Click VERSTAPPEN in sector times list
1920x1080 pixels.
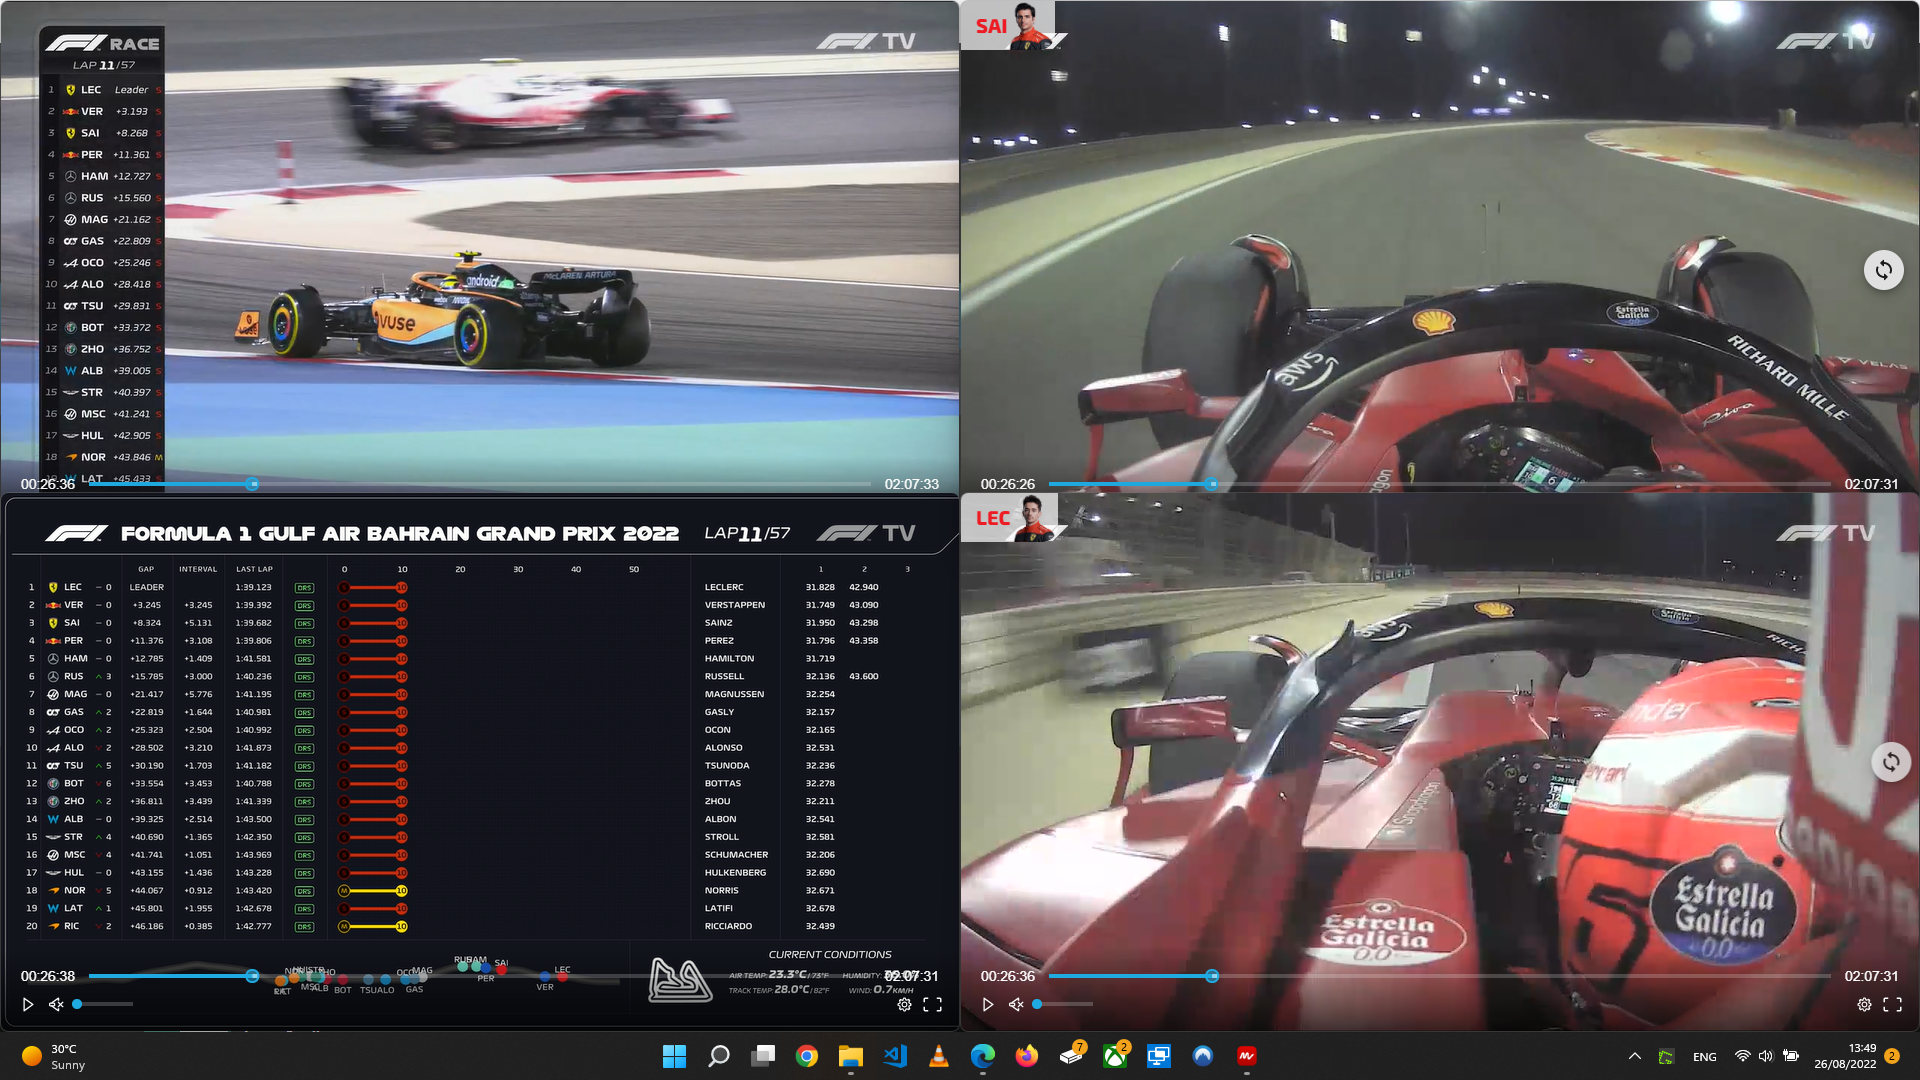click(x=735, y=605)
